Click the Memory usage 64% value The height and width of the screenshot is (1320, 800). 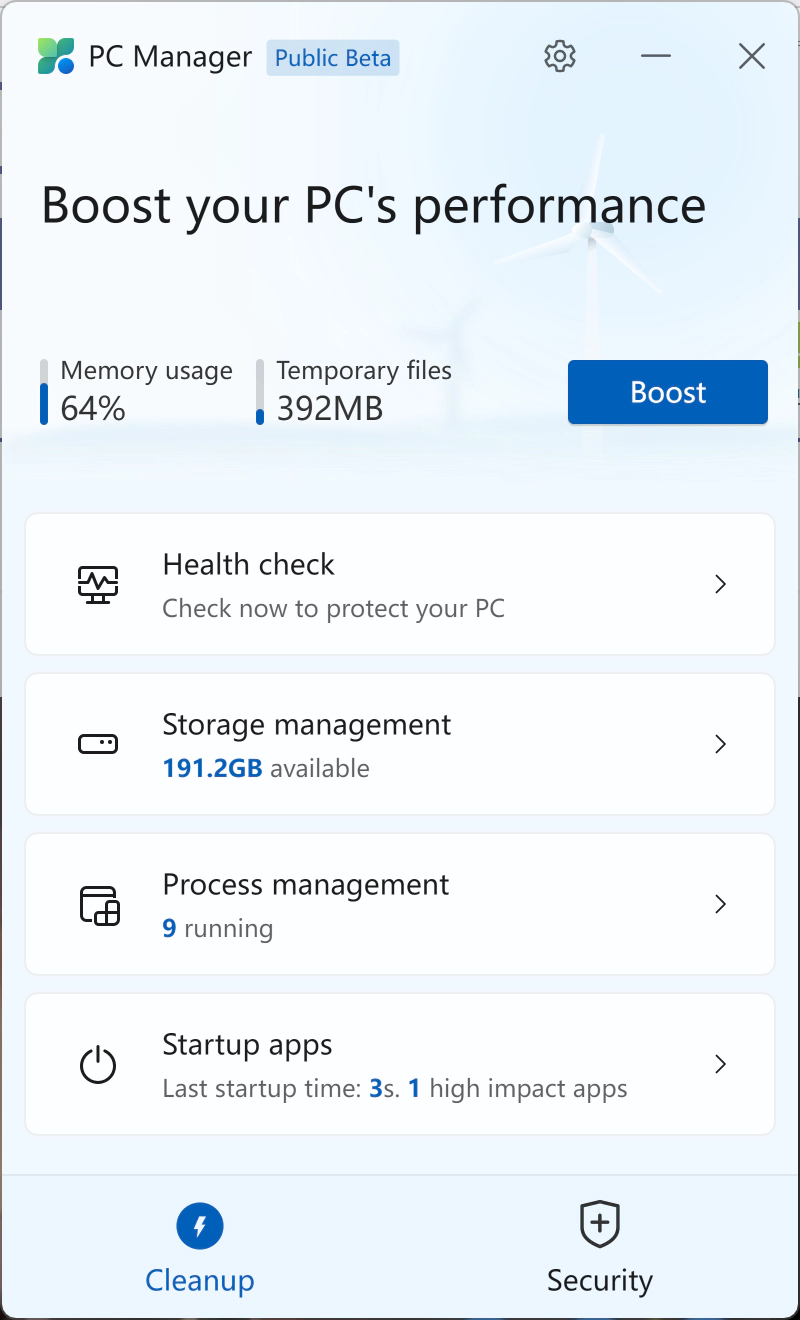pyautogui.click(x=93, y=408)
